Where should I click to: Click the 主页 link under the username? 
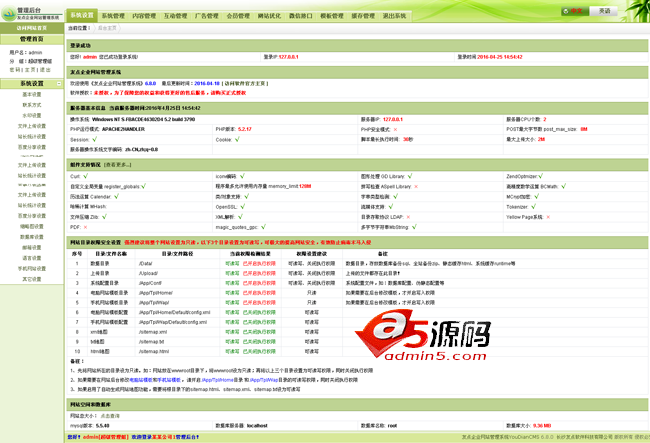(30, 70)
